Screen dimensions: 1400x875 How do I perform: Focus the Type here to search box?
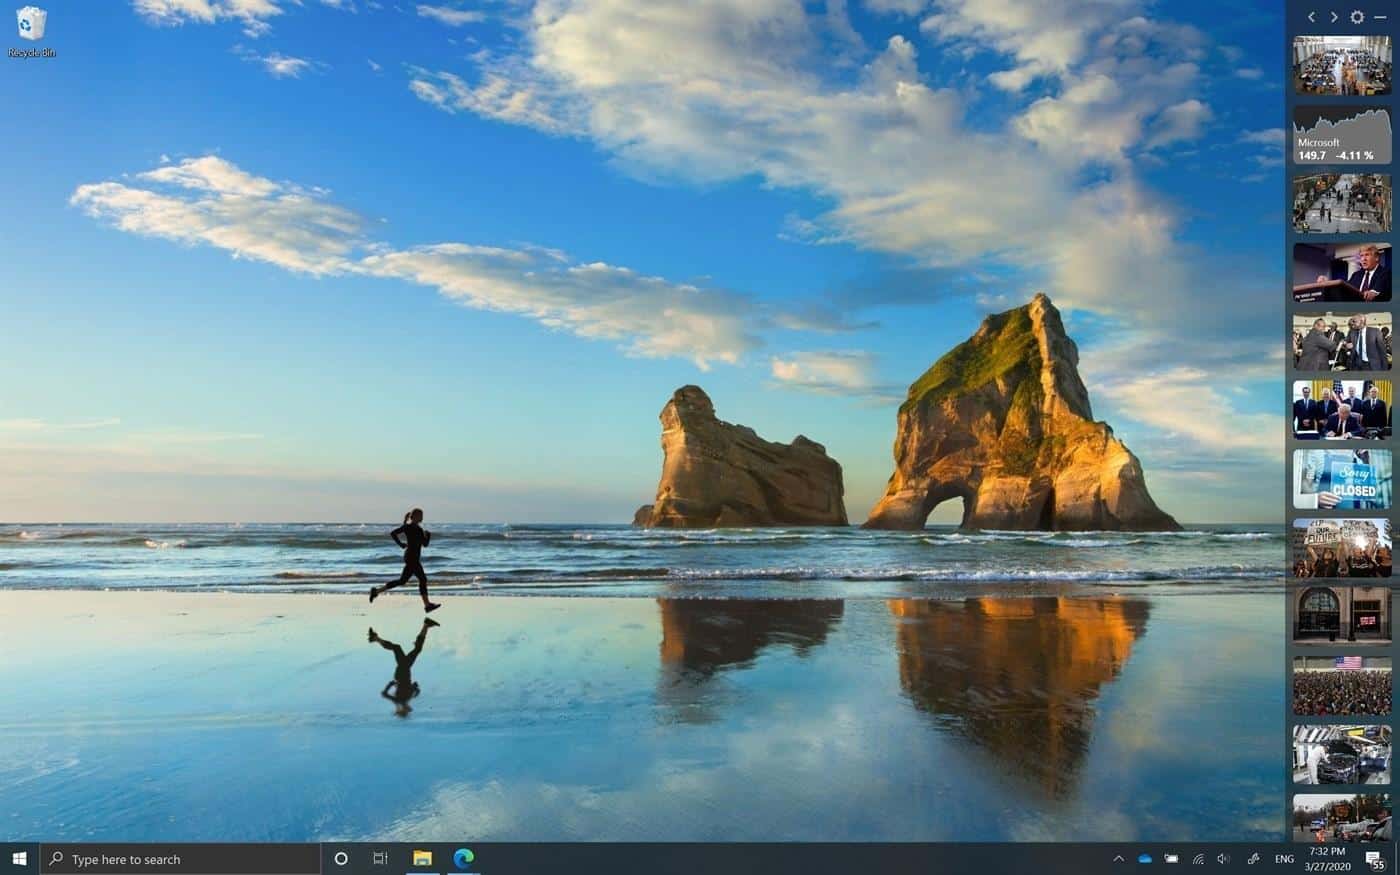[x=180, y=859]
